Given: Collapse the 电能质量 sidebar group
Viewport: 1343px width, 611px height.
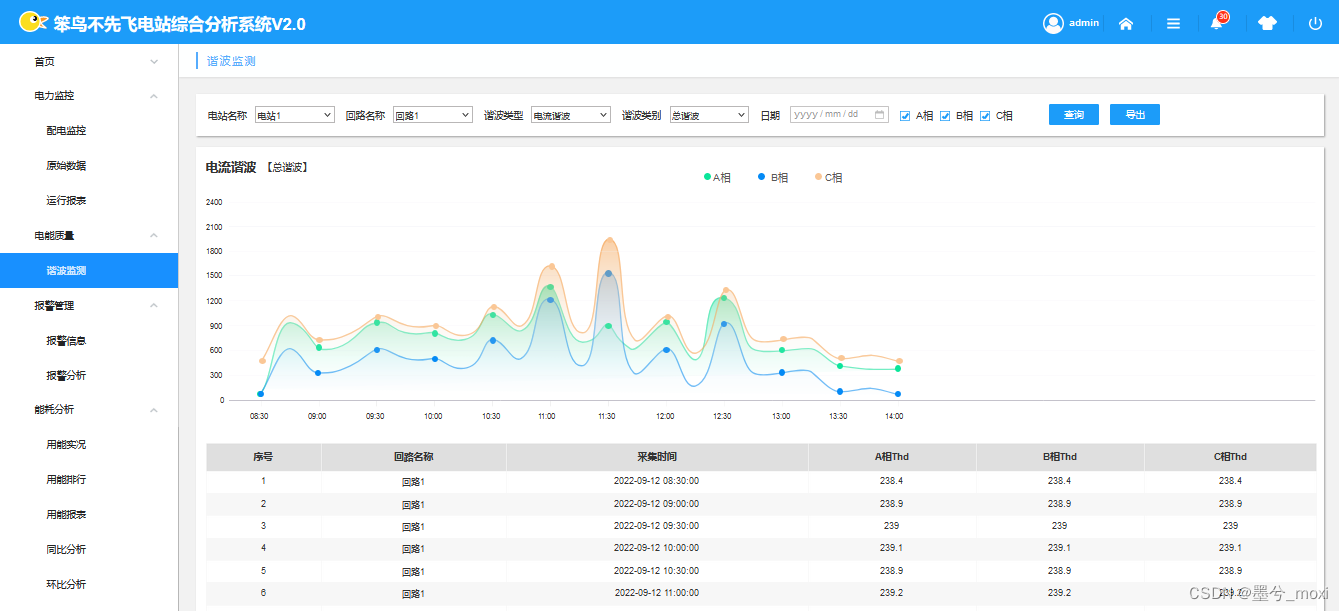Looking at the screenshot, I should point(154,235).
